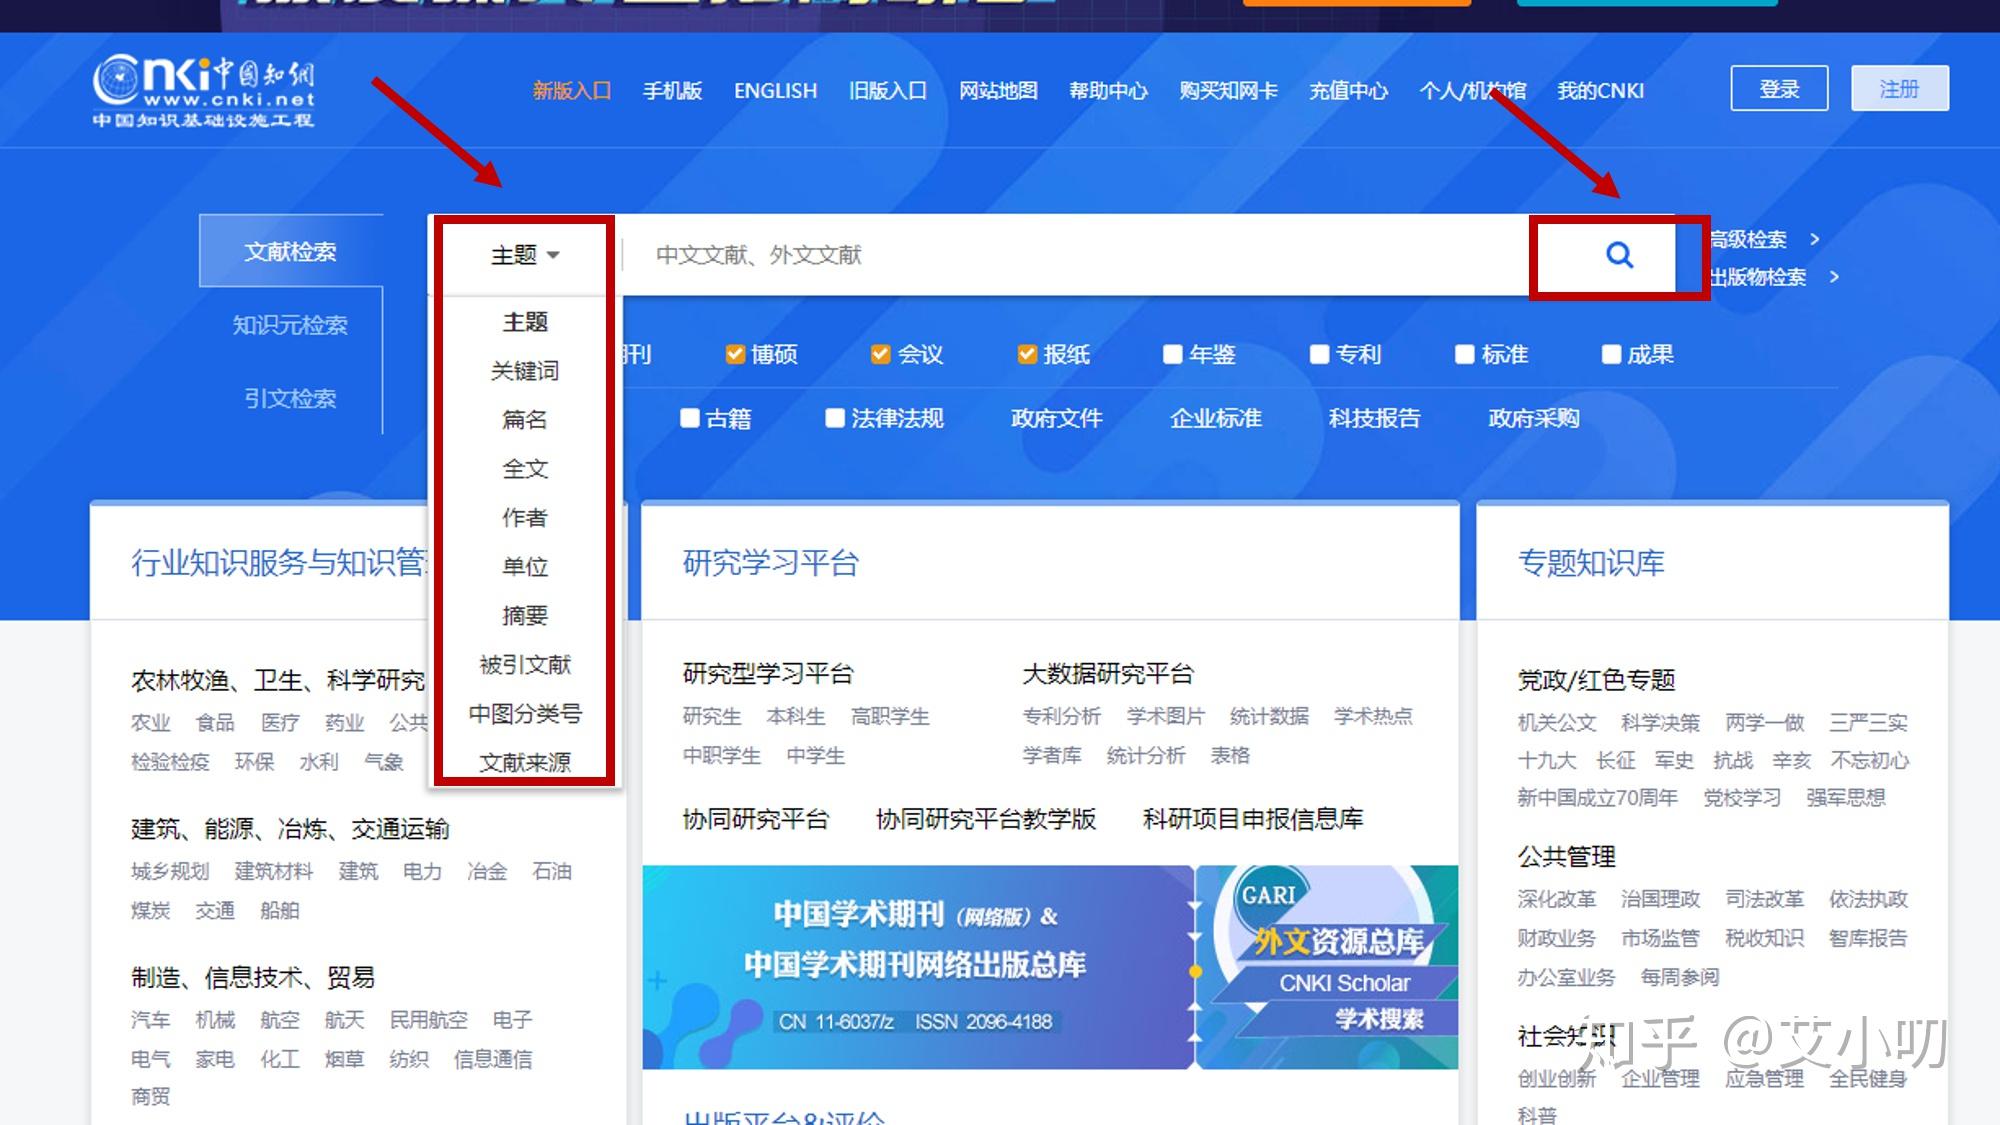Switch to the 知识元检索 tab
Screen dimensions: 2000x1125
coord(291,325)
